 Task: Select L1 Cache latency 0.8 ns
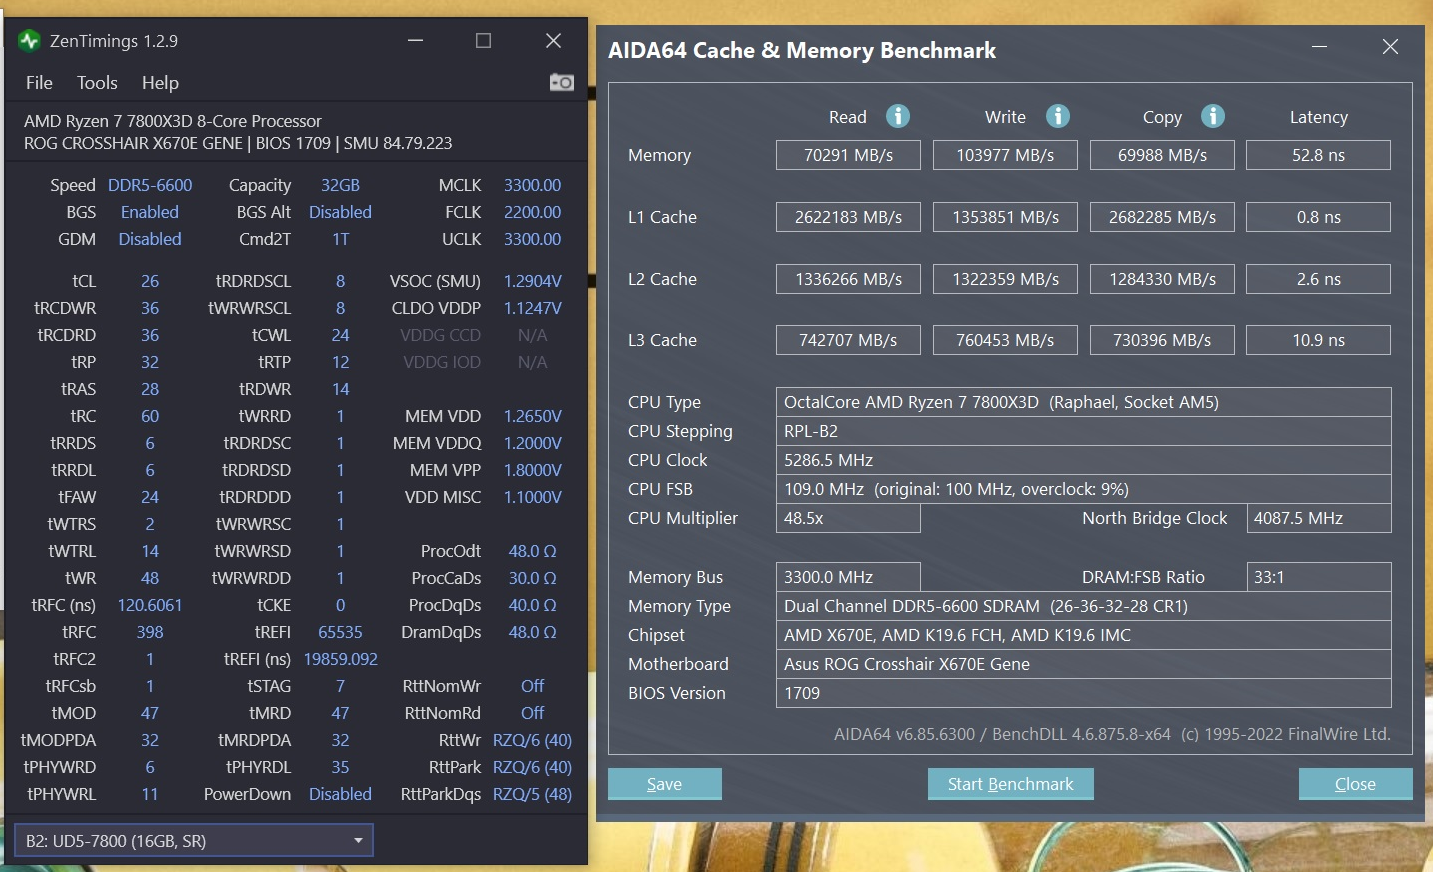[1319, 217]
